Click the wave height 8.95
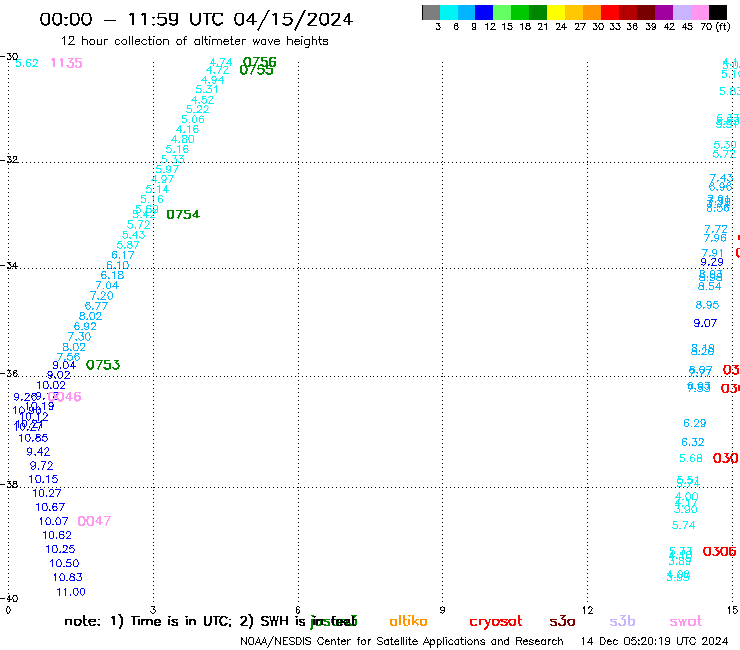The width and height of the screenshot is (740, 650). point(707,305)
